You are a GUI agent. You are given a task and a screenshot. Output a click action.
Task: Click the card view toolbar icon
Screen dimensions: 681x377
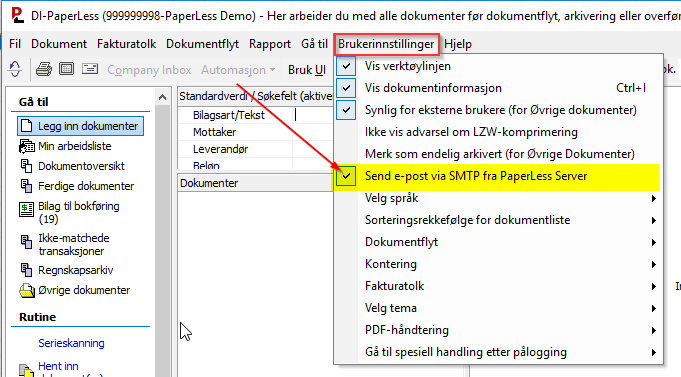[x=90, y=69]
